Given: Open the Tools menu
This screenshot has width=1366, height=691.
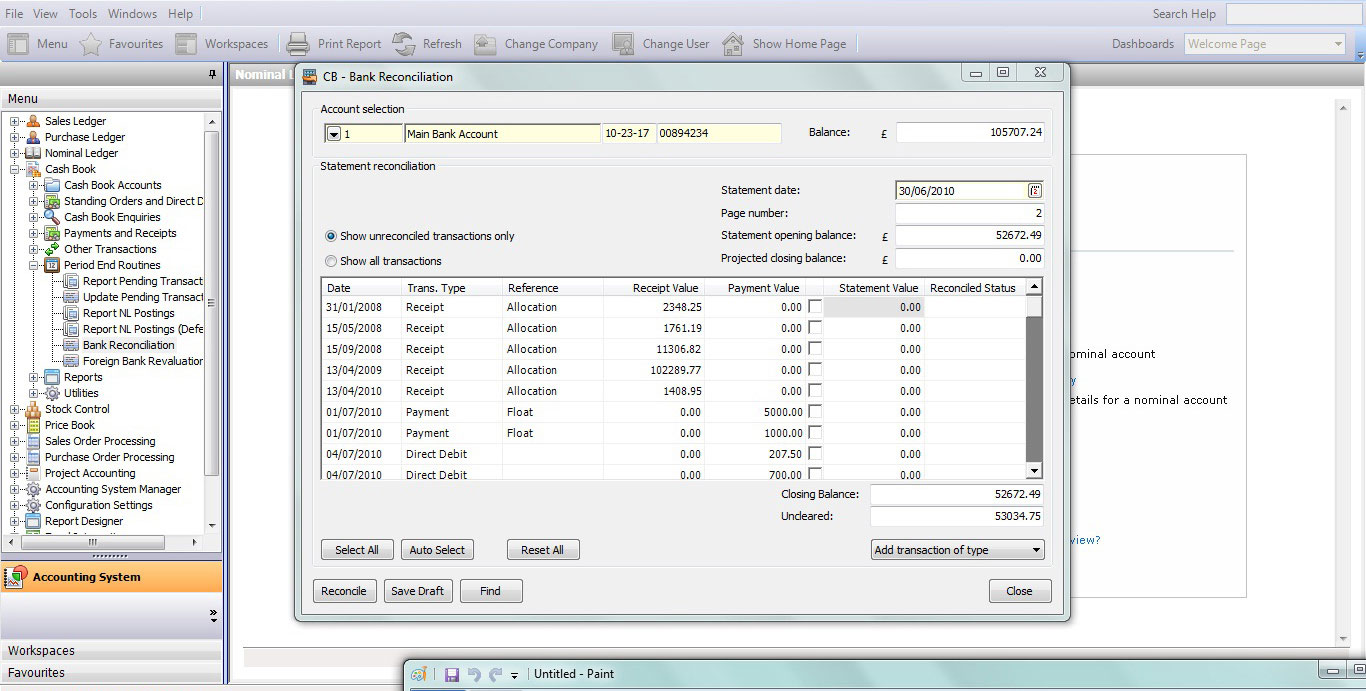Looking at the screenshot, I should click(83, 14).
